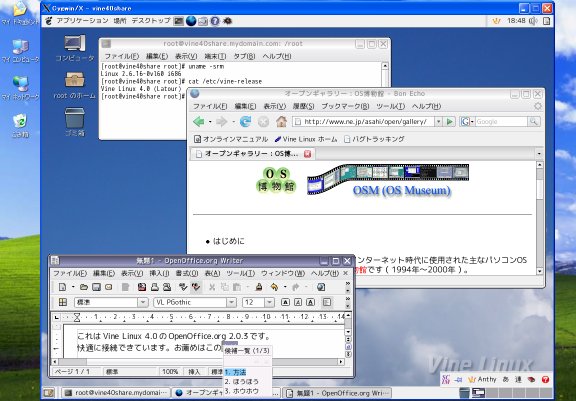576x401 pixels.
Task: Open search engine selector next to Google box
Action: click(467, 122)
